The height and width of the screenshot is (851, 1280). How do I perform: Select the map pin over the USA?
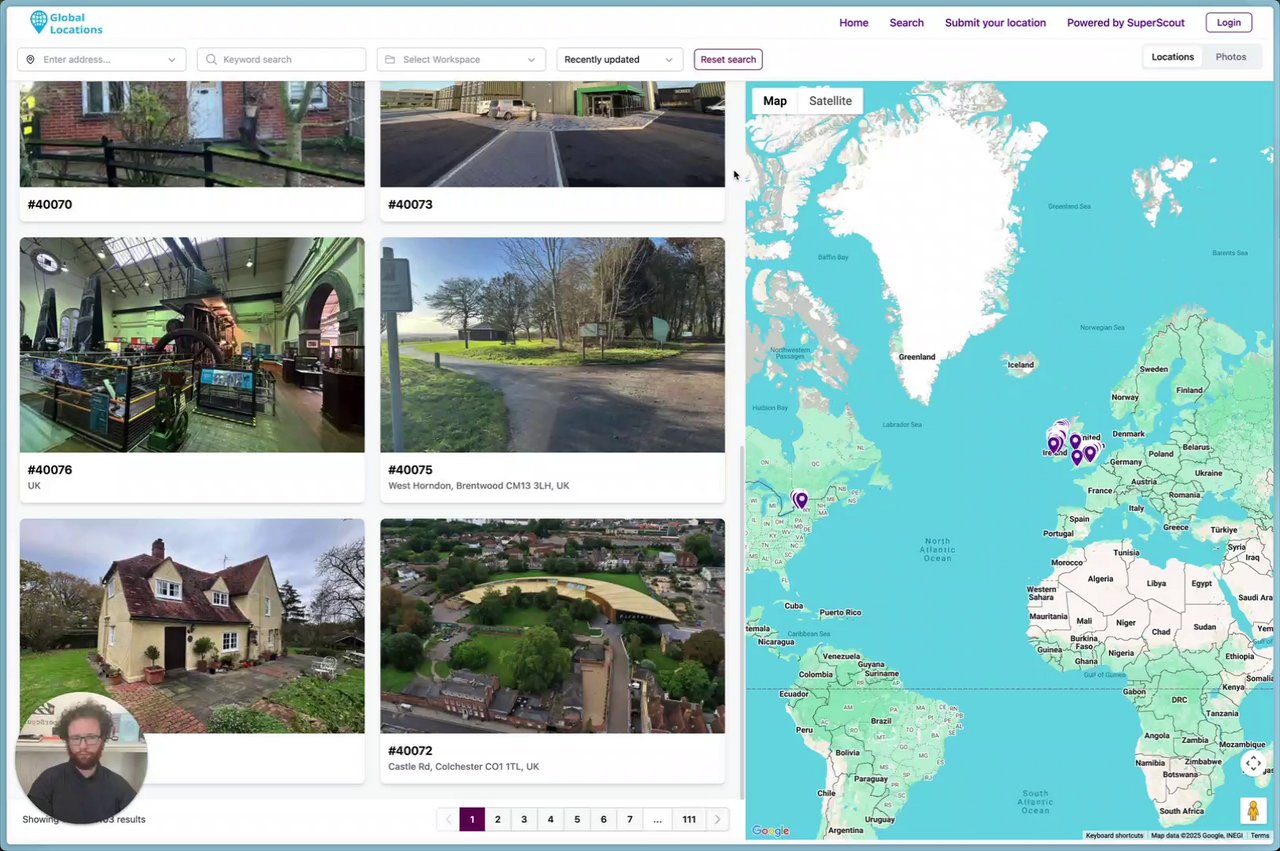[x=800, y=499]
